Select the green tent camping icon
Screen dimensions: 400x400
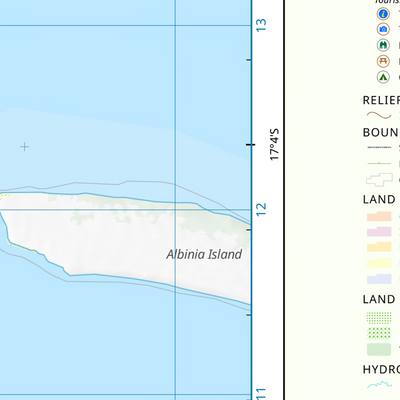point(383,77)
